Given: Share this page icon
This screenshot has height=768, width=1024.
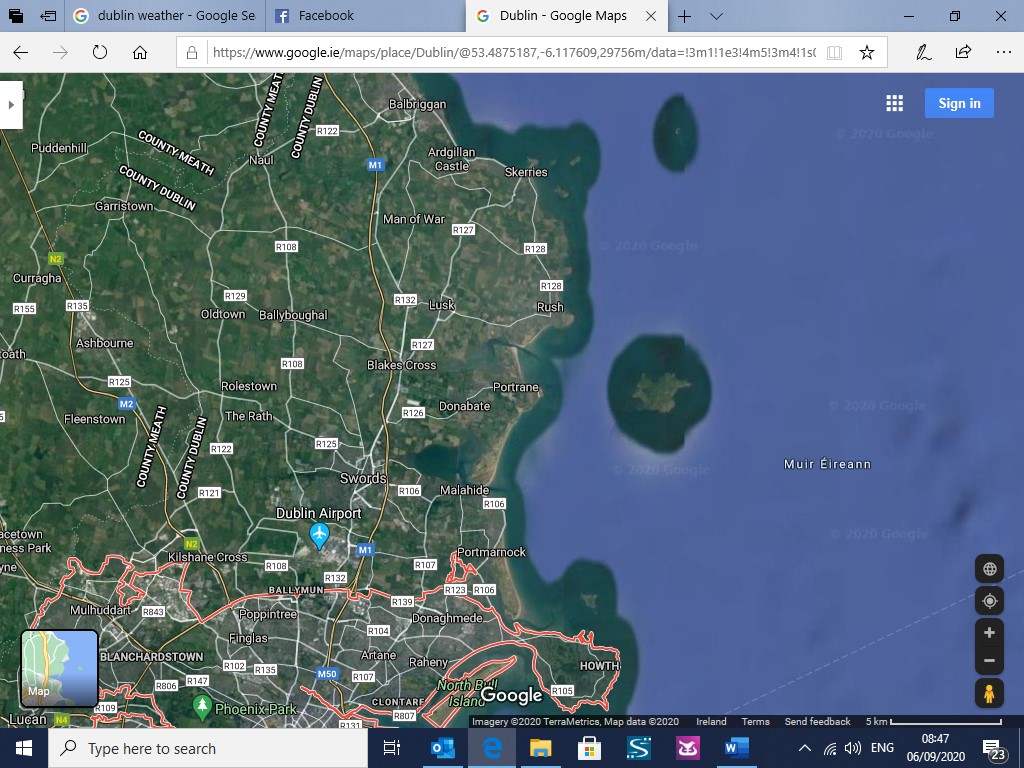Looking at the screenshot, I should 963,52.
